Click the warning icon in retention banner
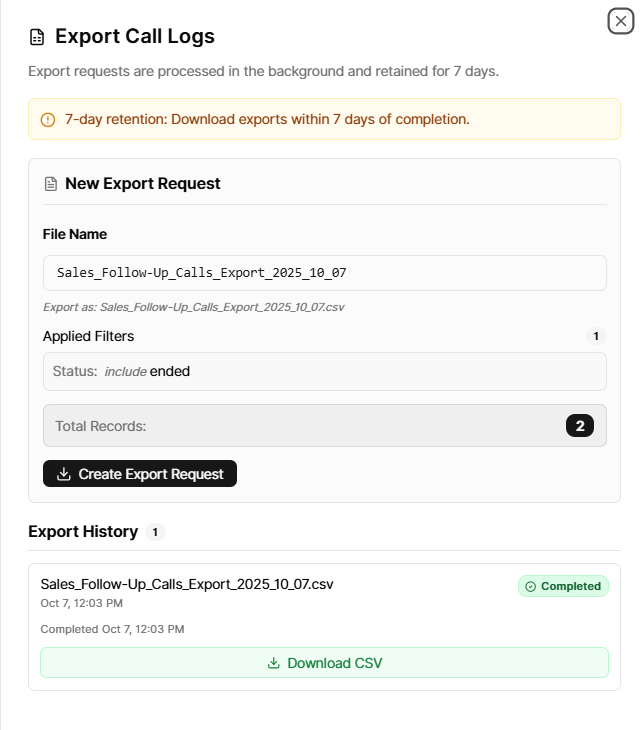642x730 pixels. click(48, 120)
